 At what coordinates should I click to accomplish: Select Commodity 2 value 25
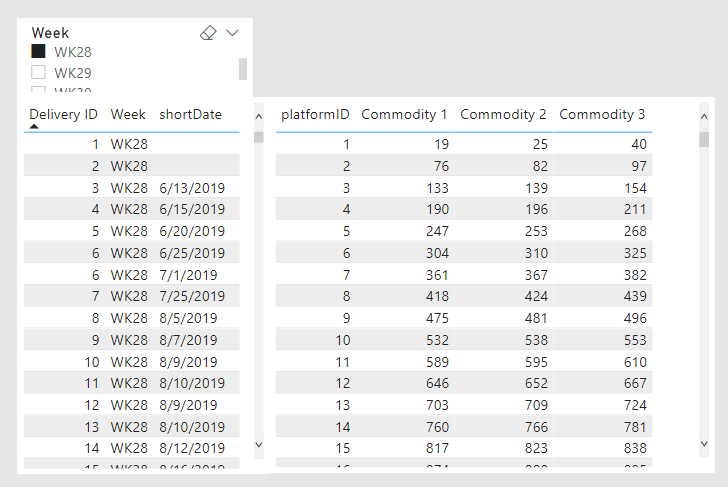coord(540,144)
